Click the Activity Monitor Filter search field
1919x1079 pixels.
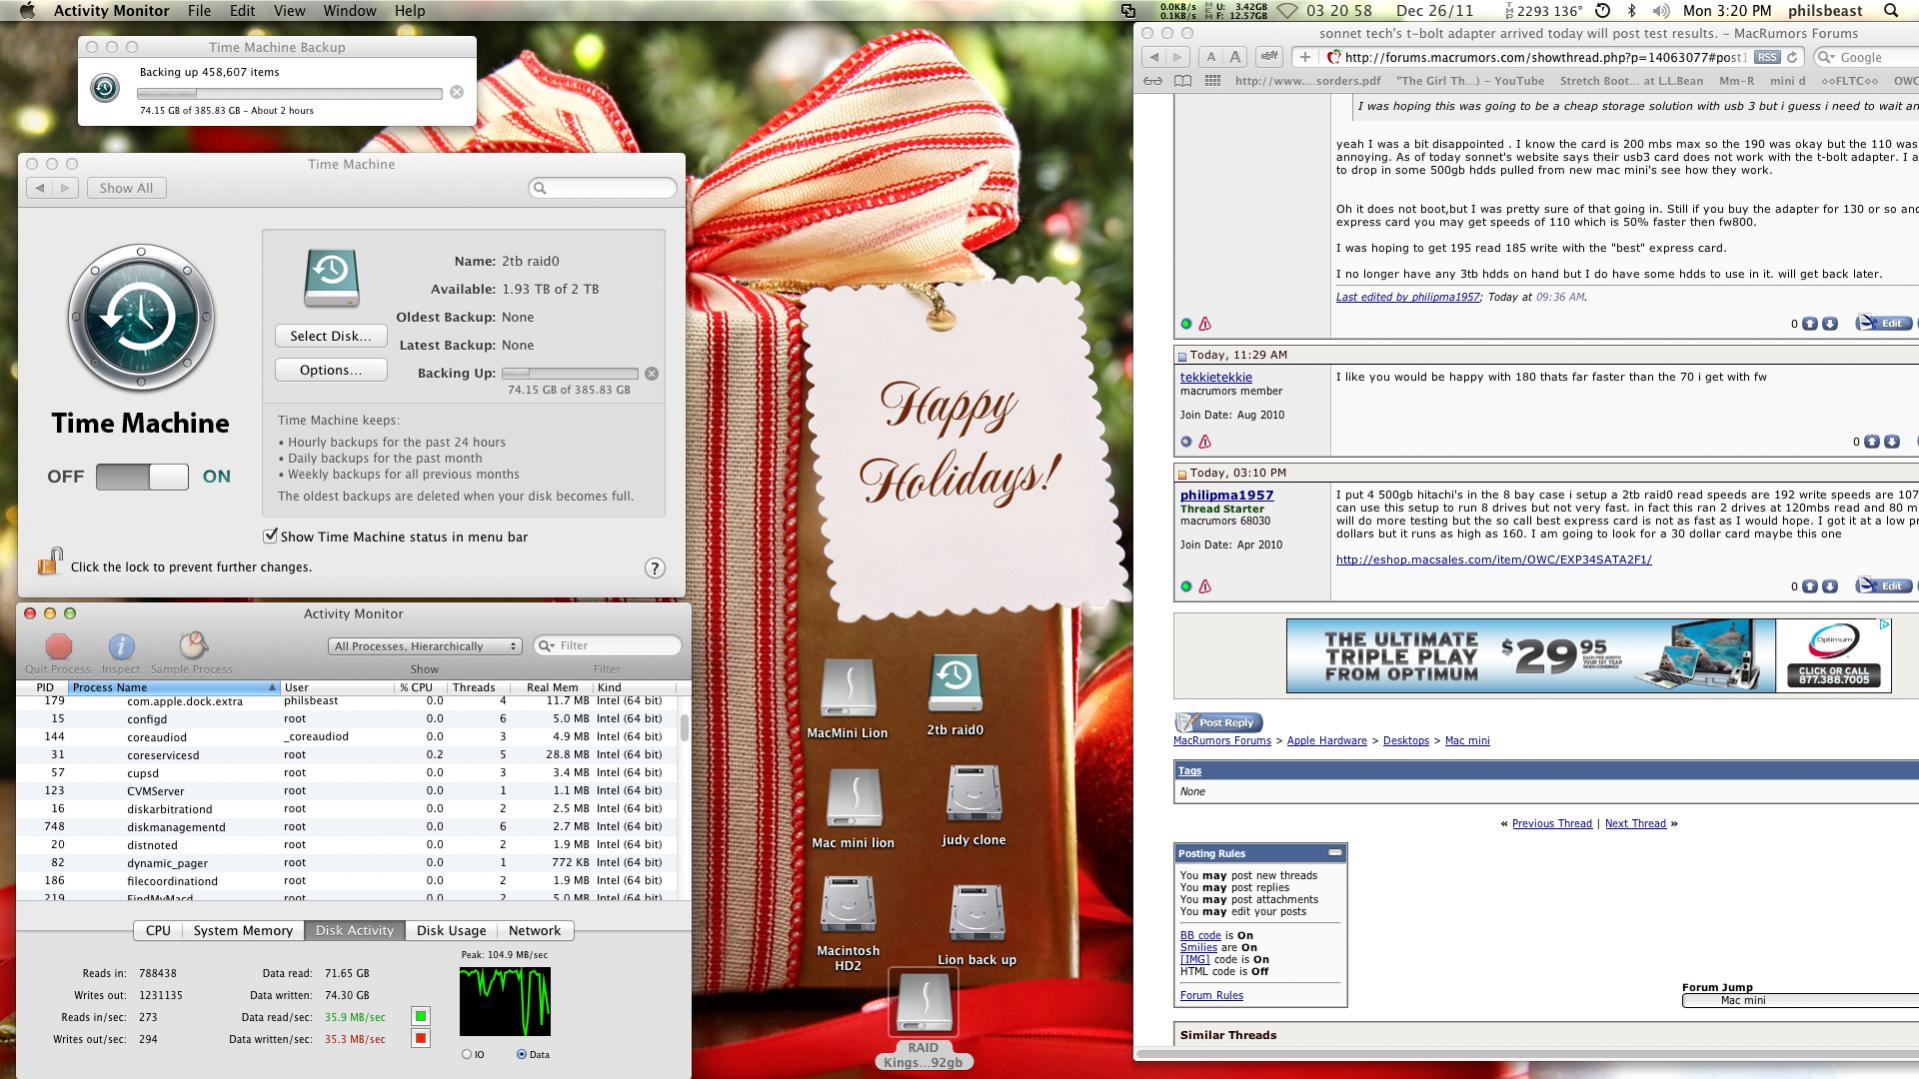click(608, 646)
